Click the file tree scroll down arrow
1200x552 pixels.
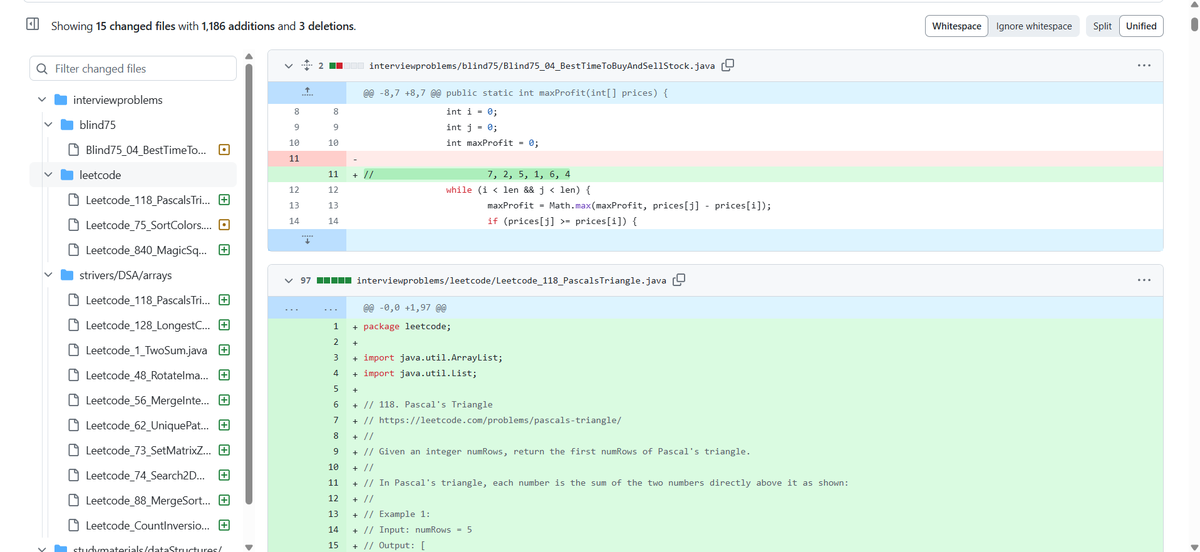coord(249,546)
